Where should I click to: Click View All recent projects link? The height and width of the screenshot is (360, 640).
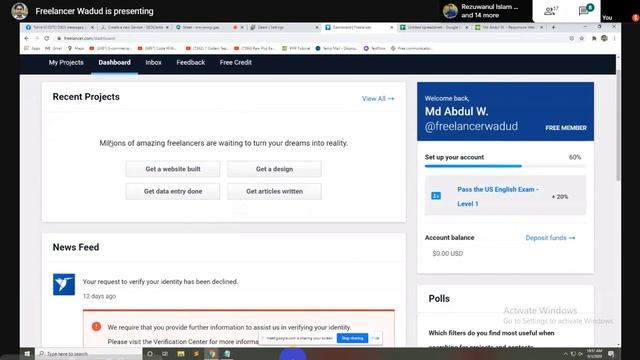pyautogui.click(x=378, y=99)
